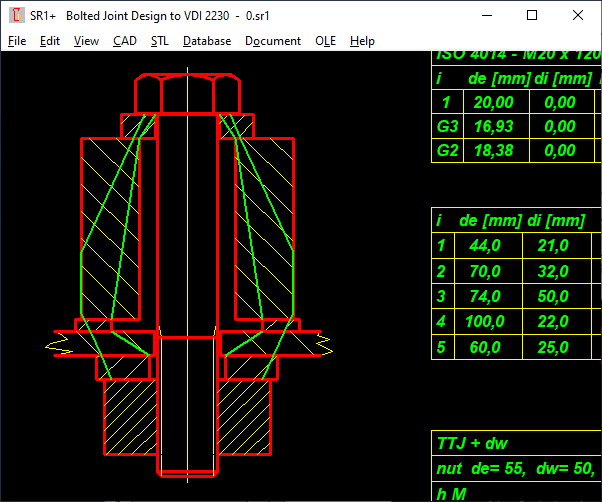Click the G2 row label in the bolt table
The image size is (602, 502).
[448, 150]
